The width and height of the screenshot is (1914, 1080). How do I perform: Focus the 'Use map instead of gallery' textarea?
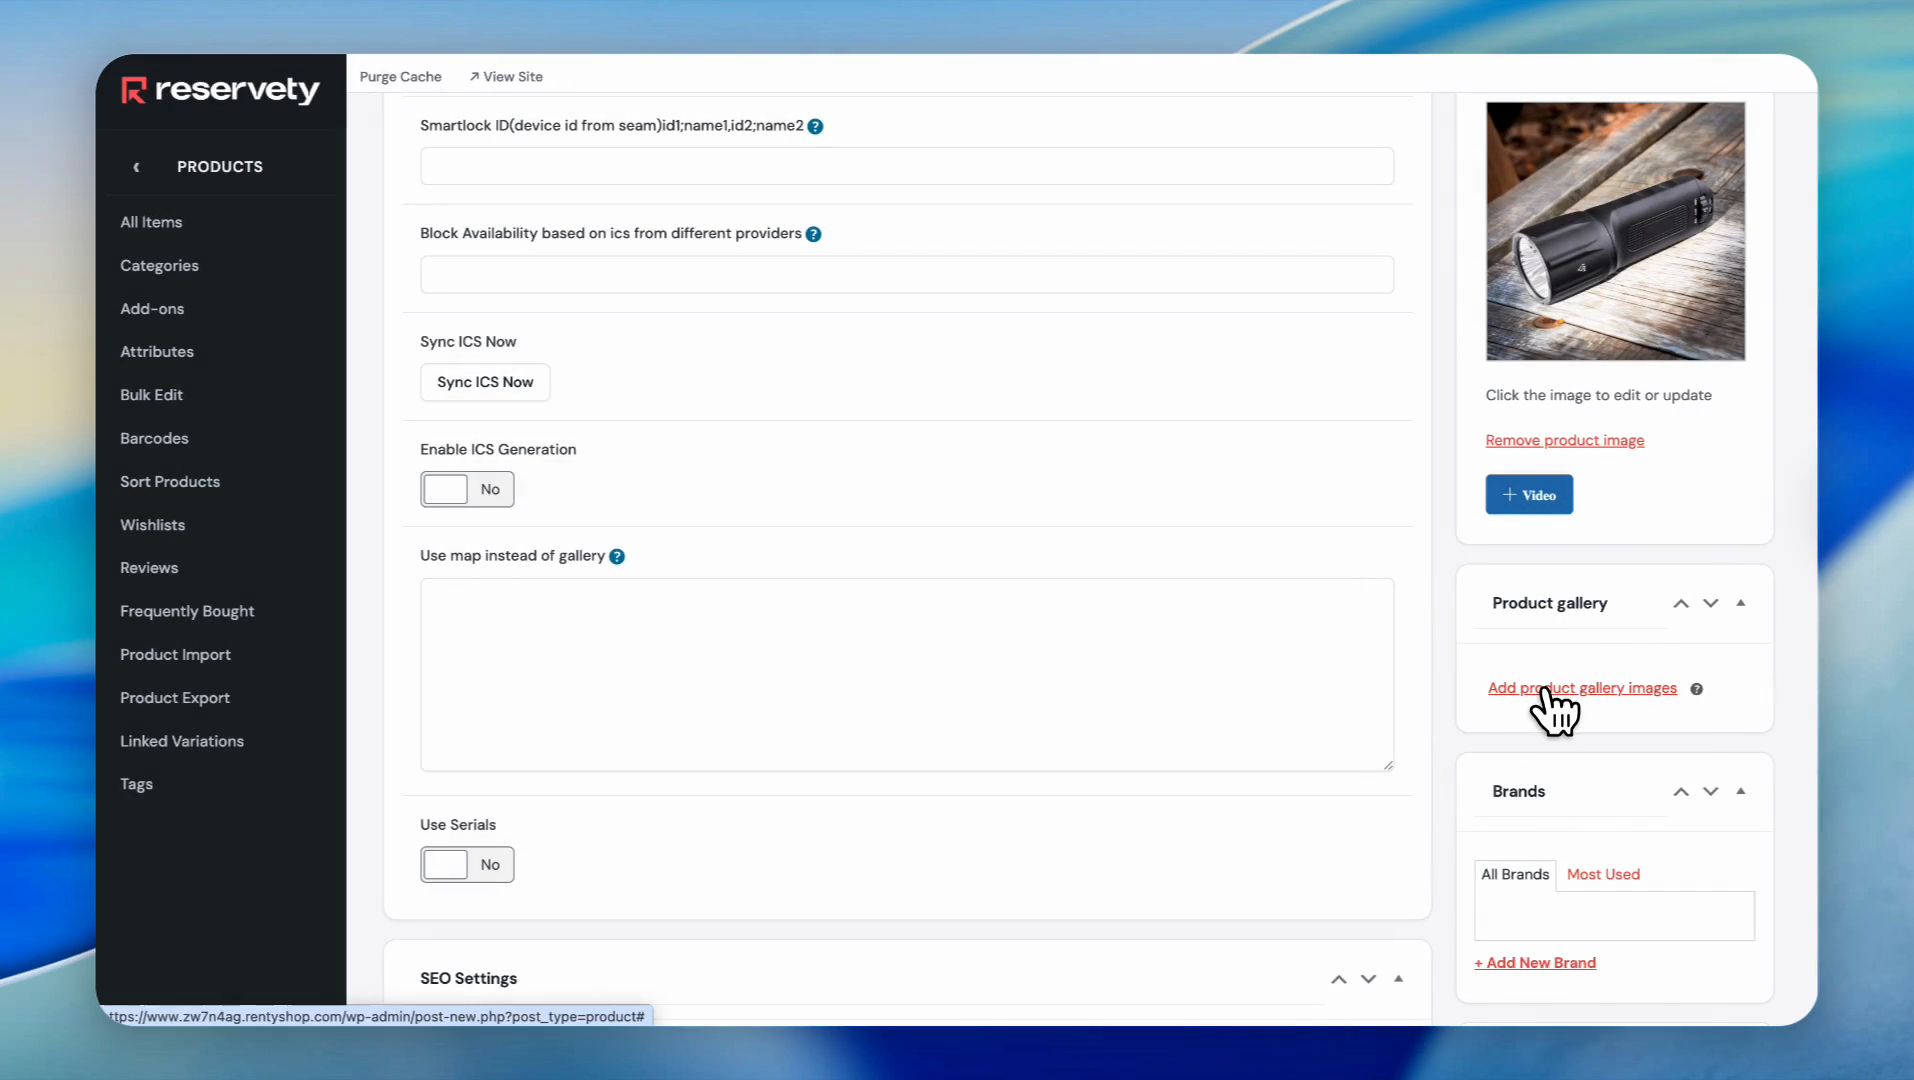pos(907,675)
